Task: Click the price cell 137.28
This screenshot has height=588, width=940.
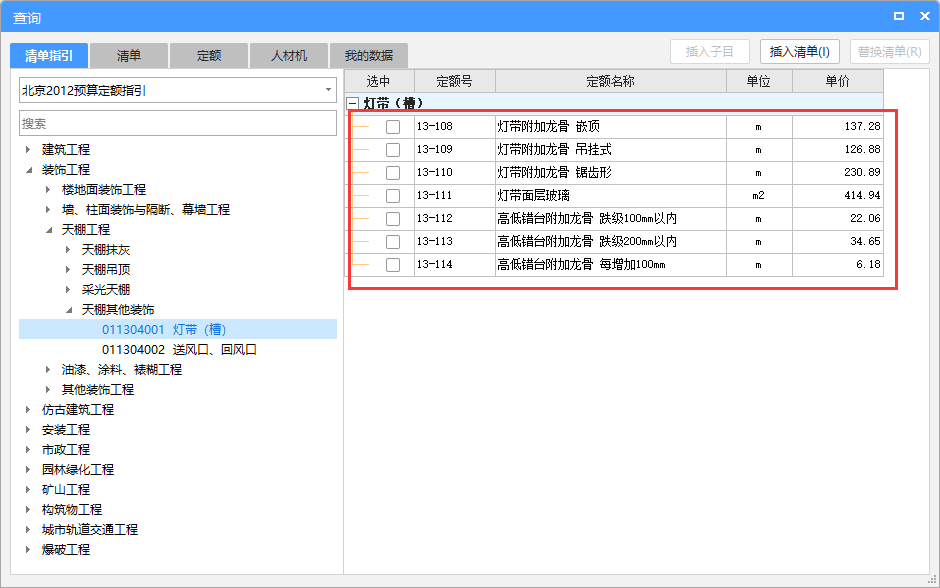Action: [x=837, y=126]
